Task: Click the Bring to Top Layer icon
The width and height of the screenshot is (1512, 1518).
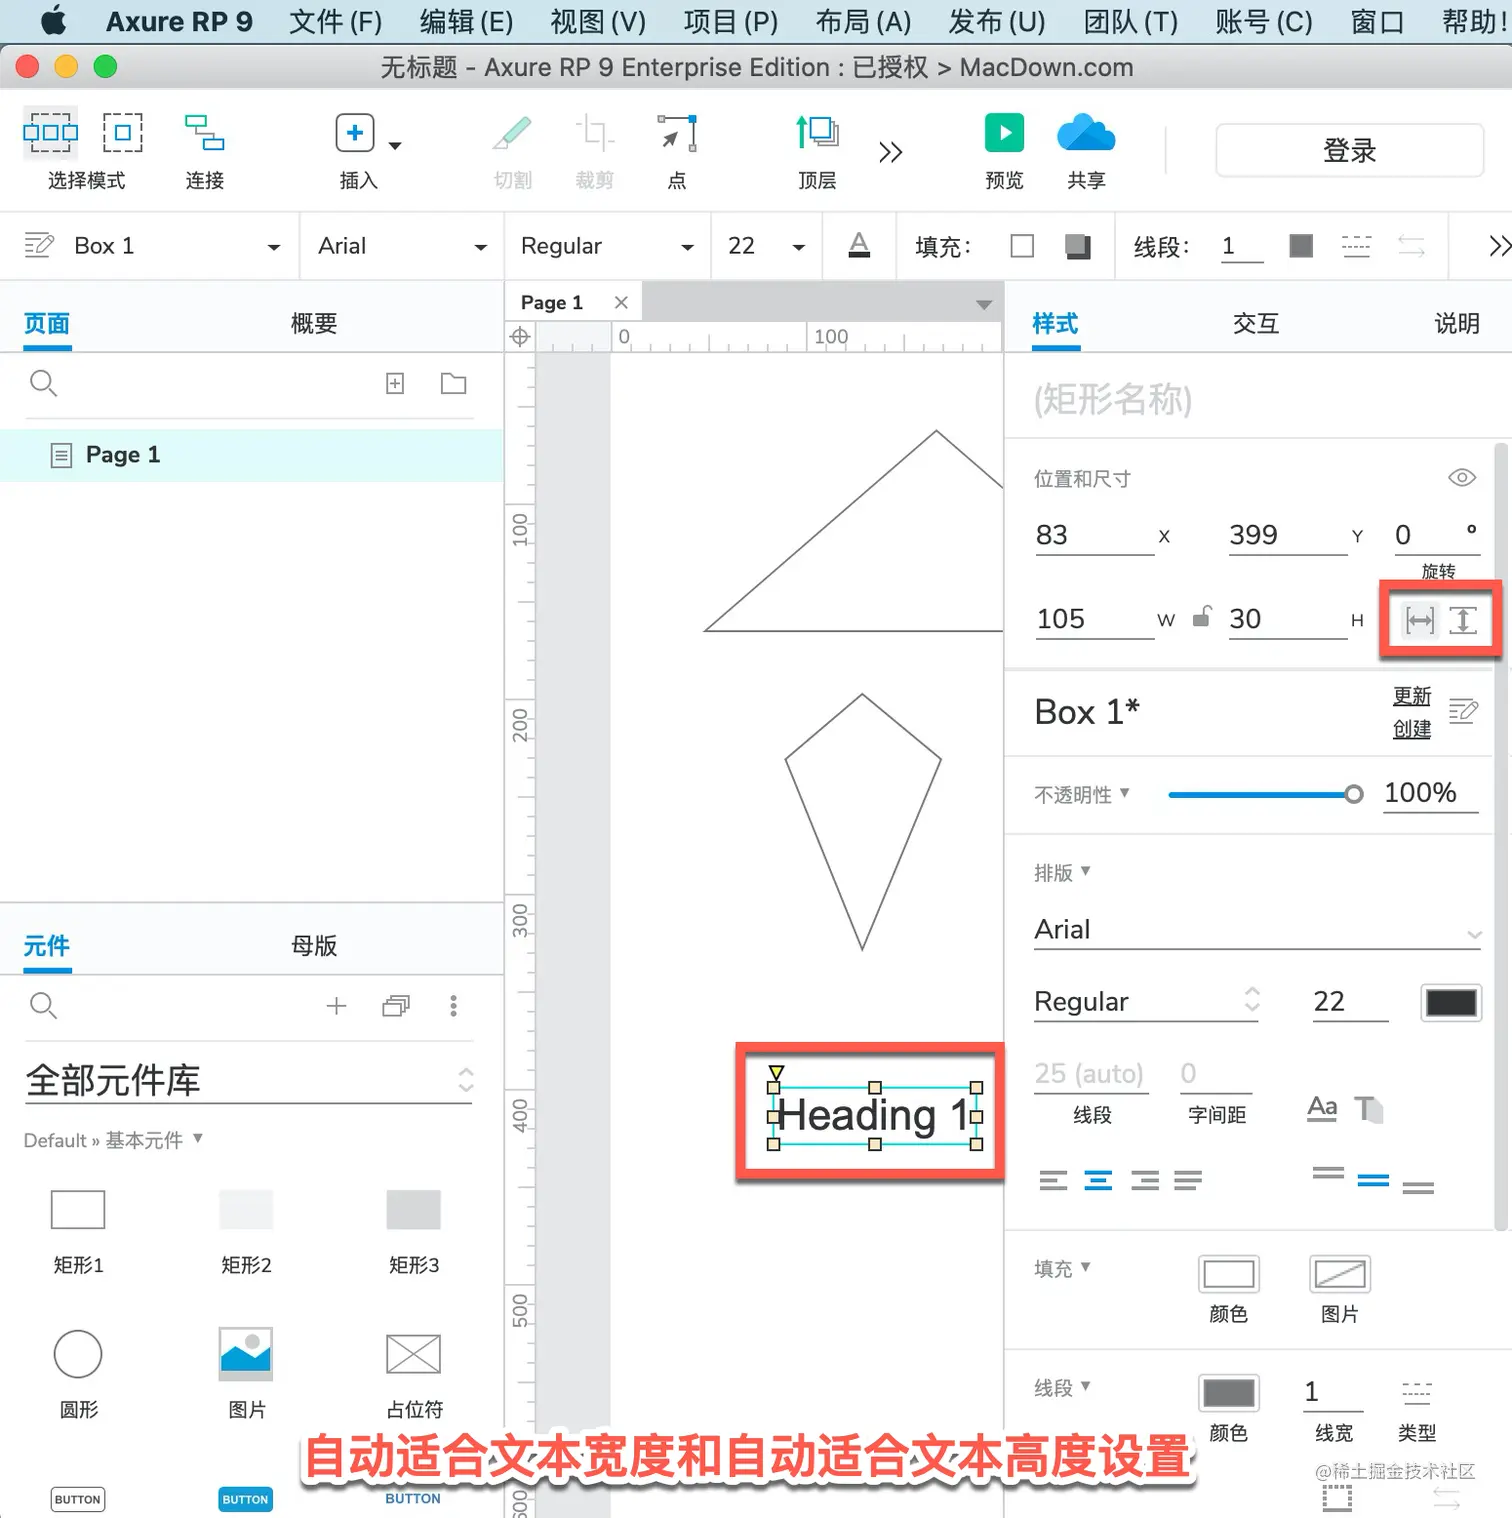Action: click(x=817, y=132)
